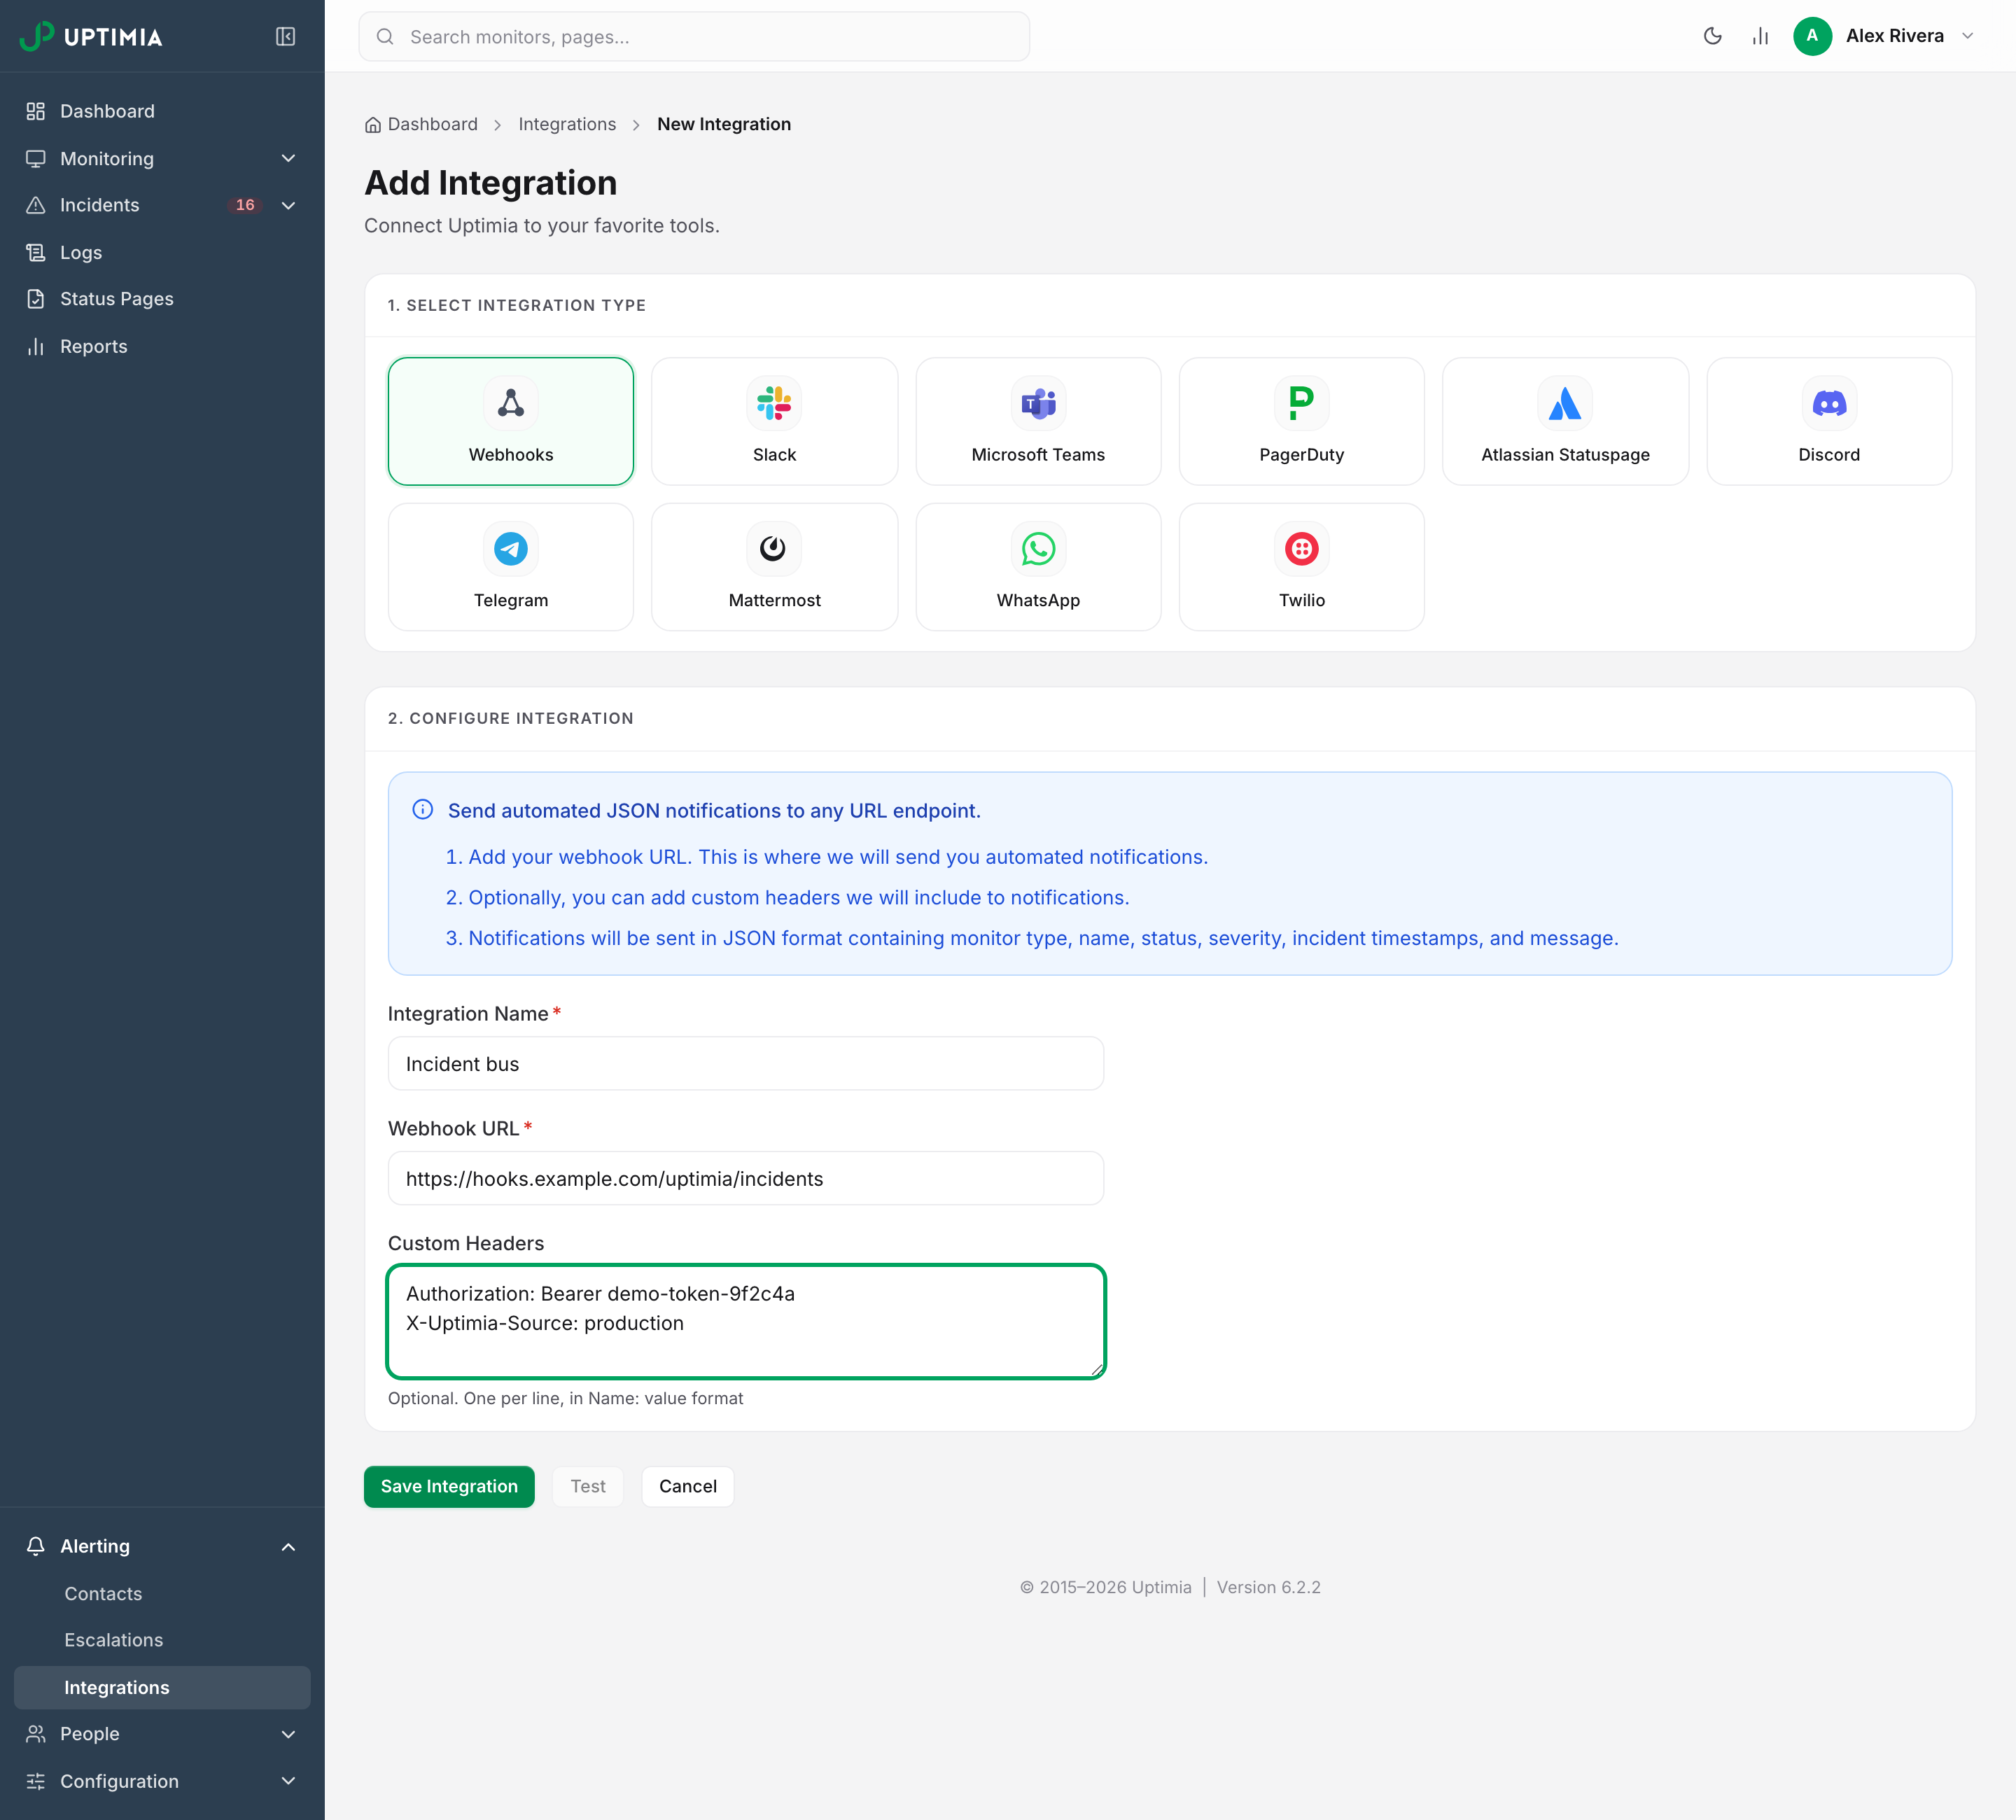This screenshot has width=2016, height=1820.
Task: Click the Uptimia logo
Action: click(x=91, y=36)
